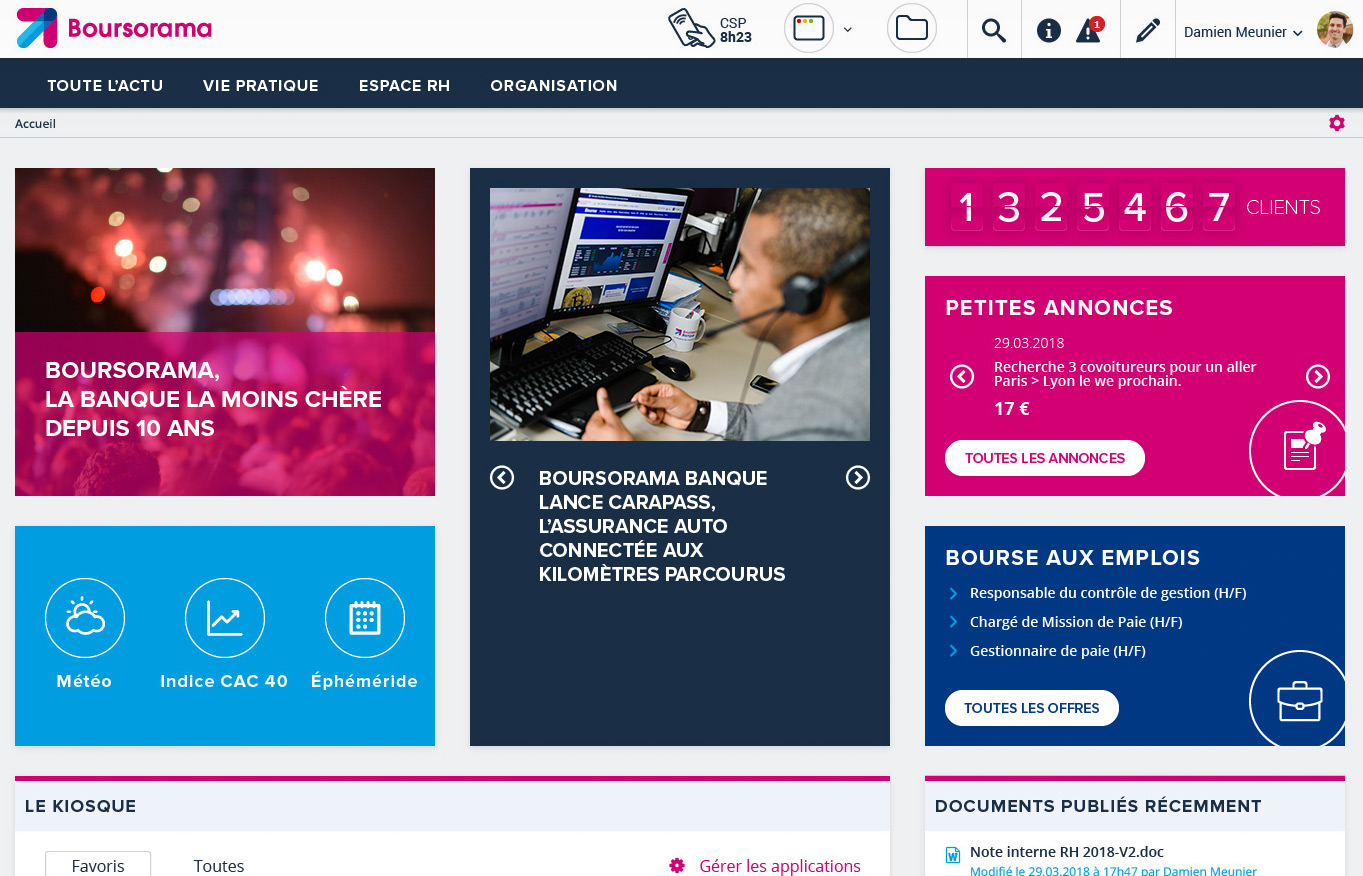Open the Toute l'actu menu

(x=105, y=86)
